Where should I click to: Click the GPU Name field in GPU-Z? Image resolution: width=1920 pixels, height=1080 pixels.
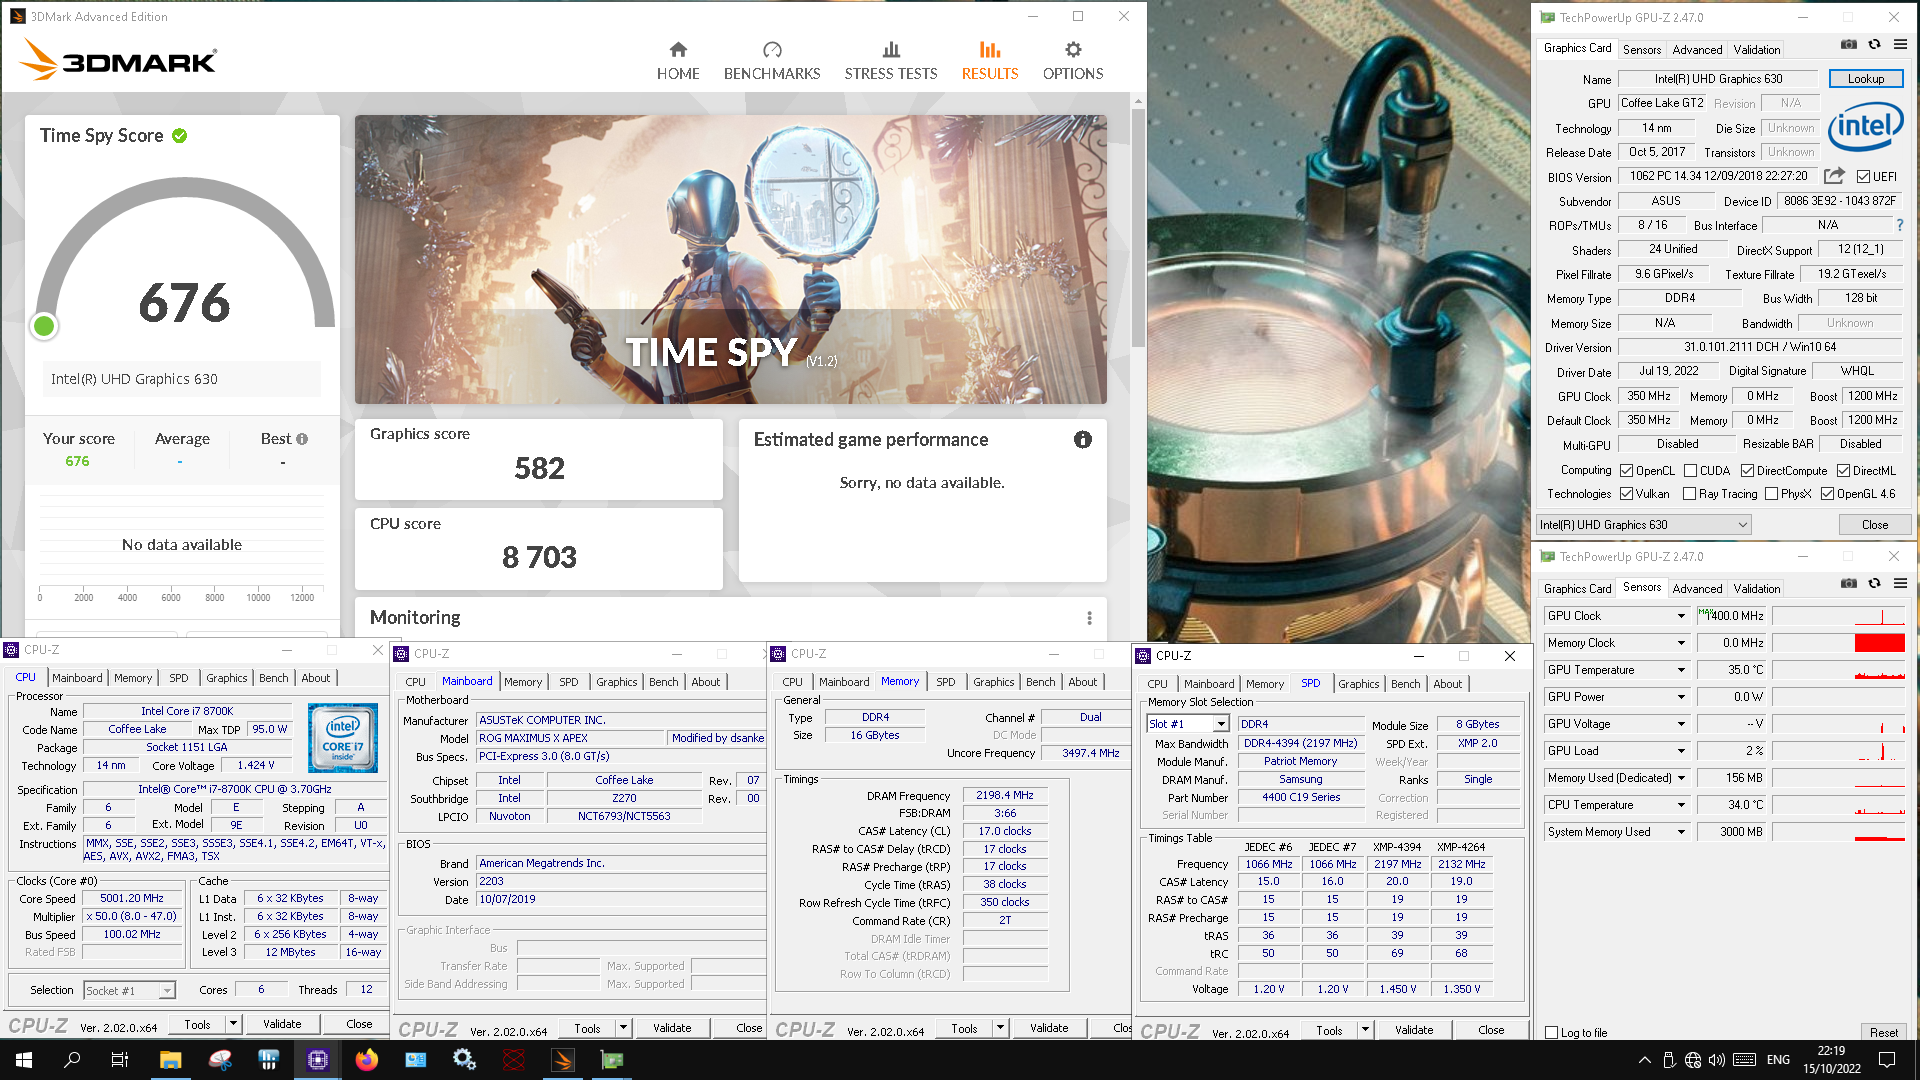pyautogui.click(x=1718, y=79)
